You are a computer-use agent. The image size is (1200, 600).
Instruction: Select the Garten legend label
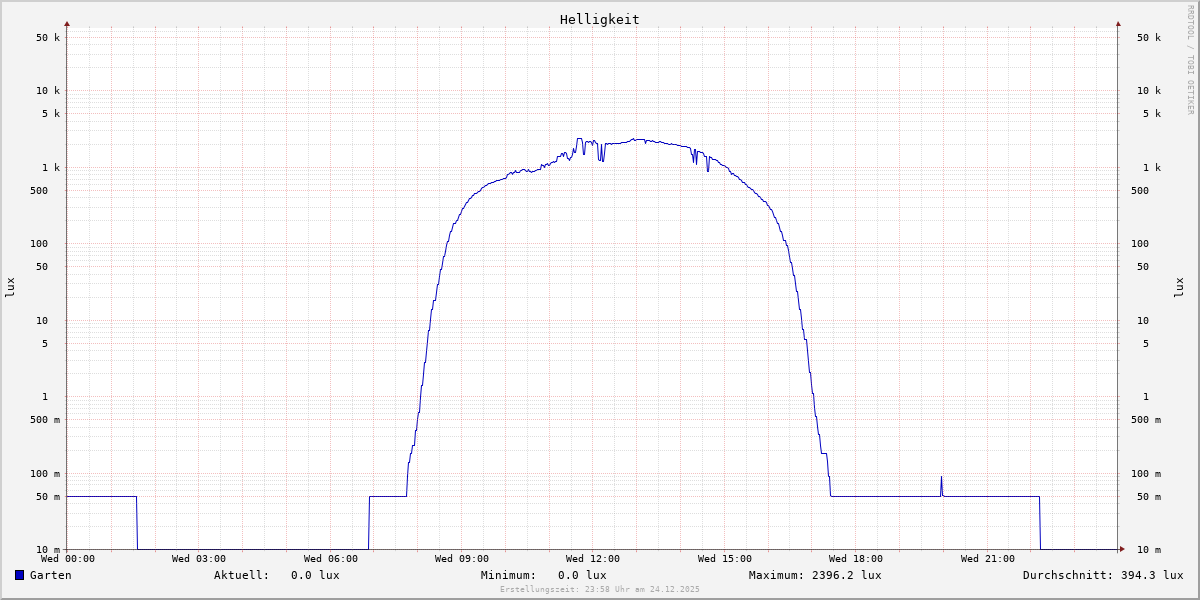(50, 575)
